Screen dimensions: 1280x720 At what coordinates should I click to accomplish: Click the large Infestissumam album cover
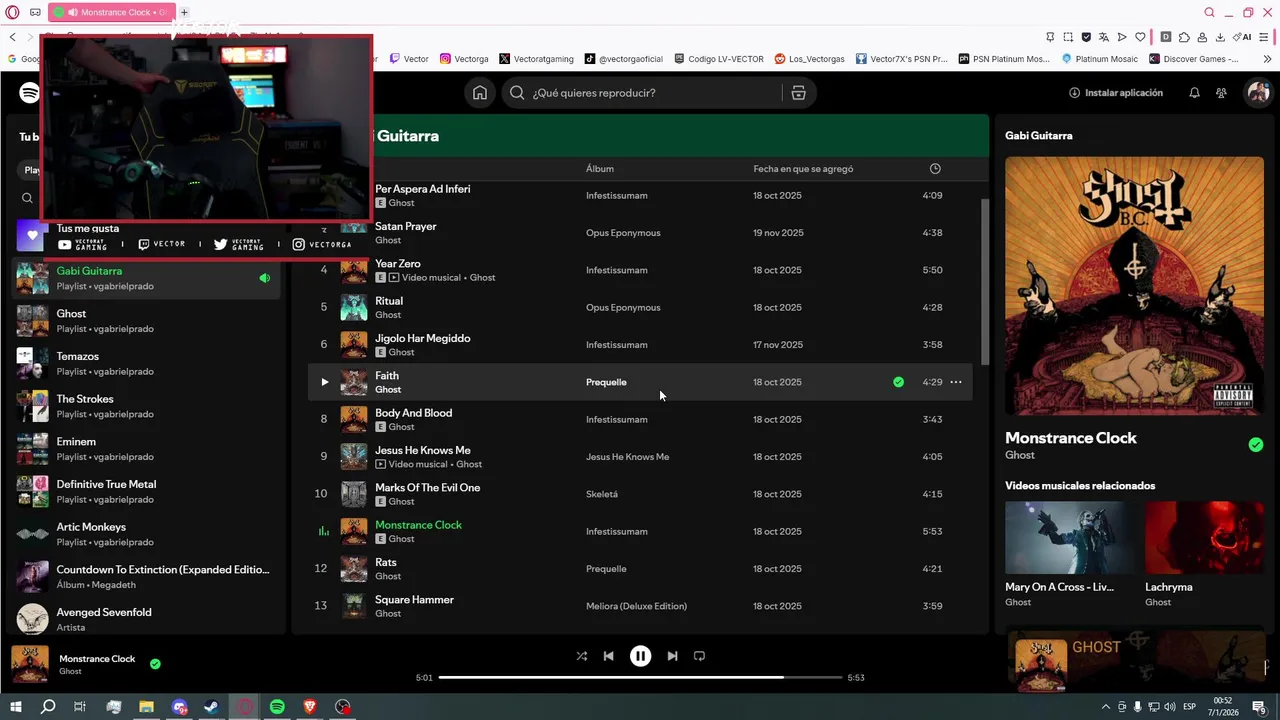click(1134, 286)
